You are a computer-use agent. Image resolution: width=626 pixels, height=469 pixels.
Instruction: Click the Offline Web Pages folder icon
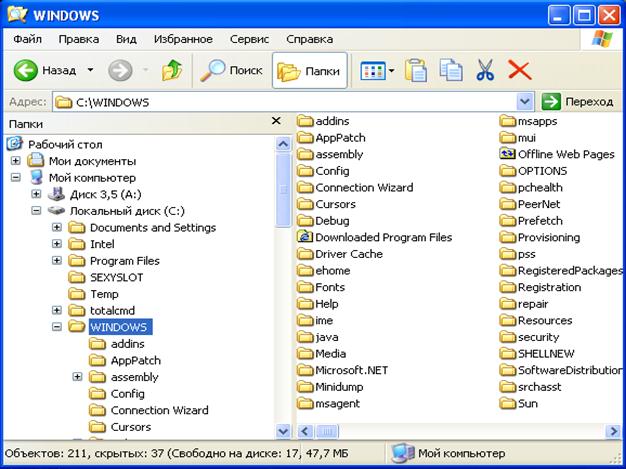point(507,154)
